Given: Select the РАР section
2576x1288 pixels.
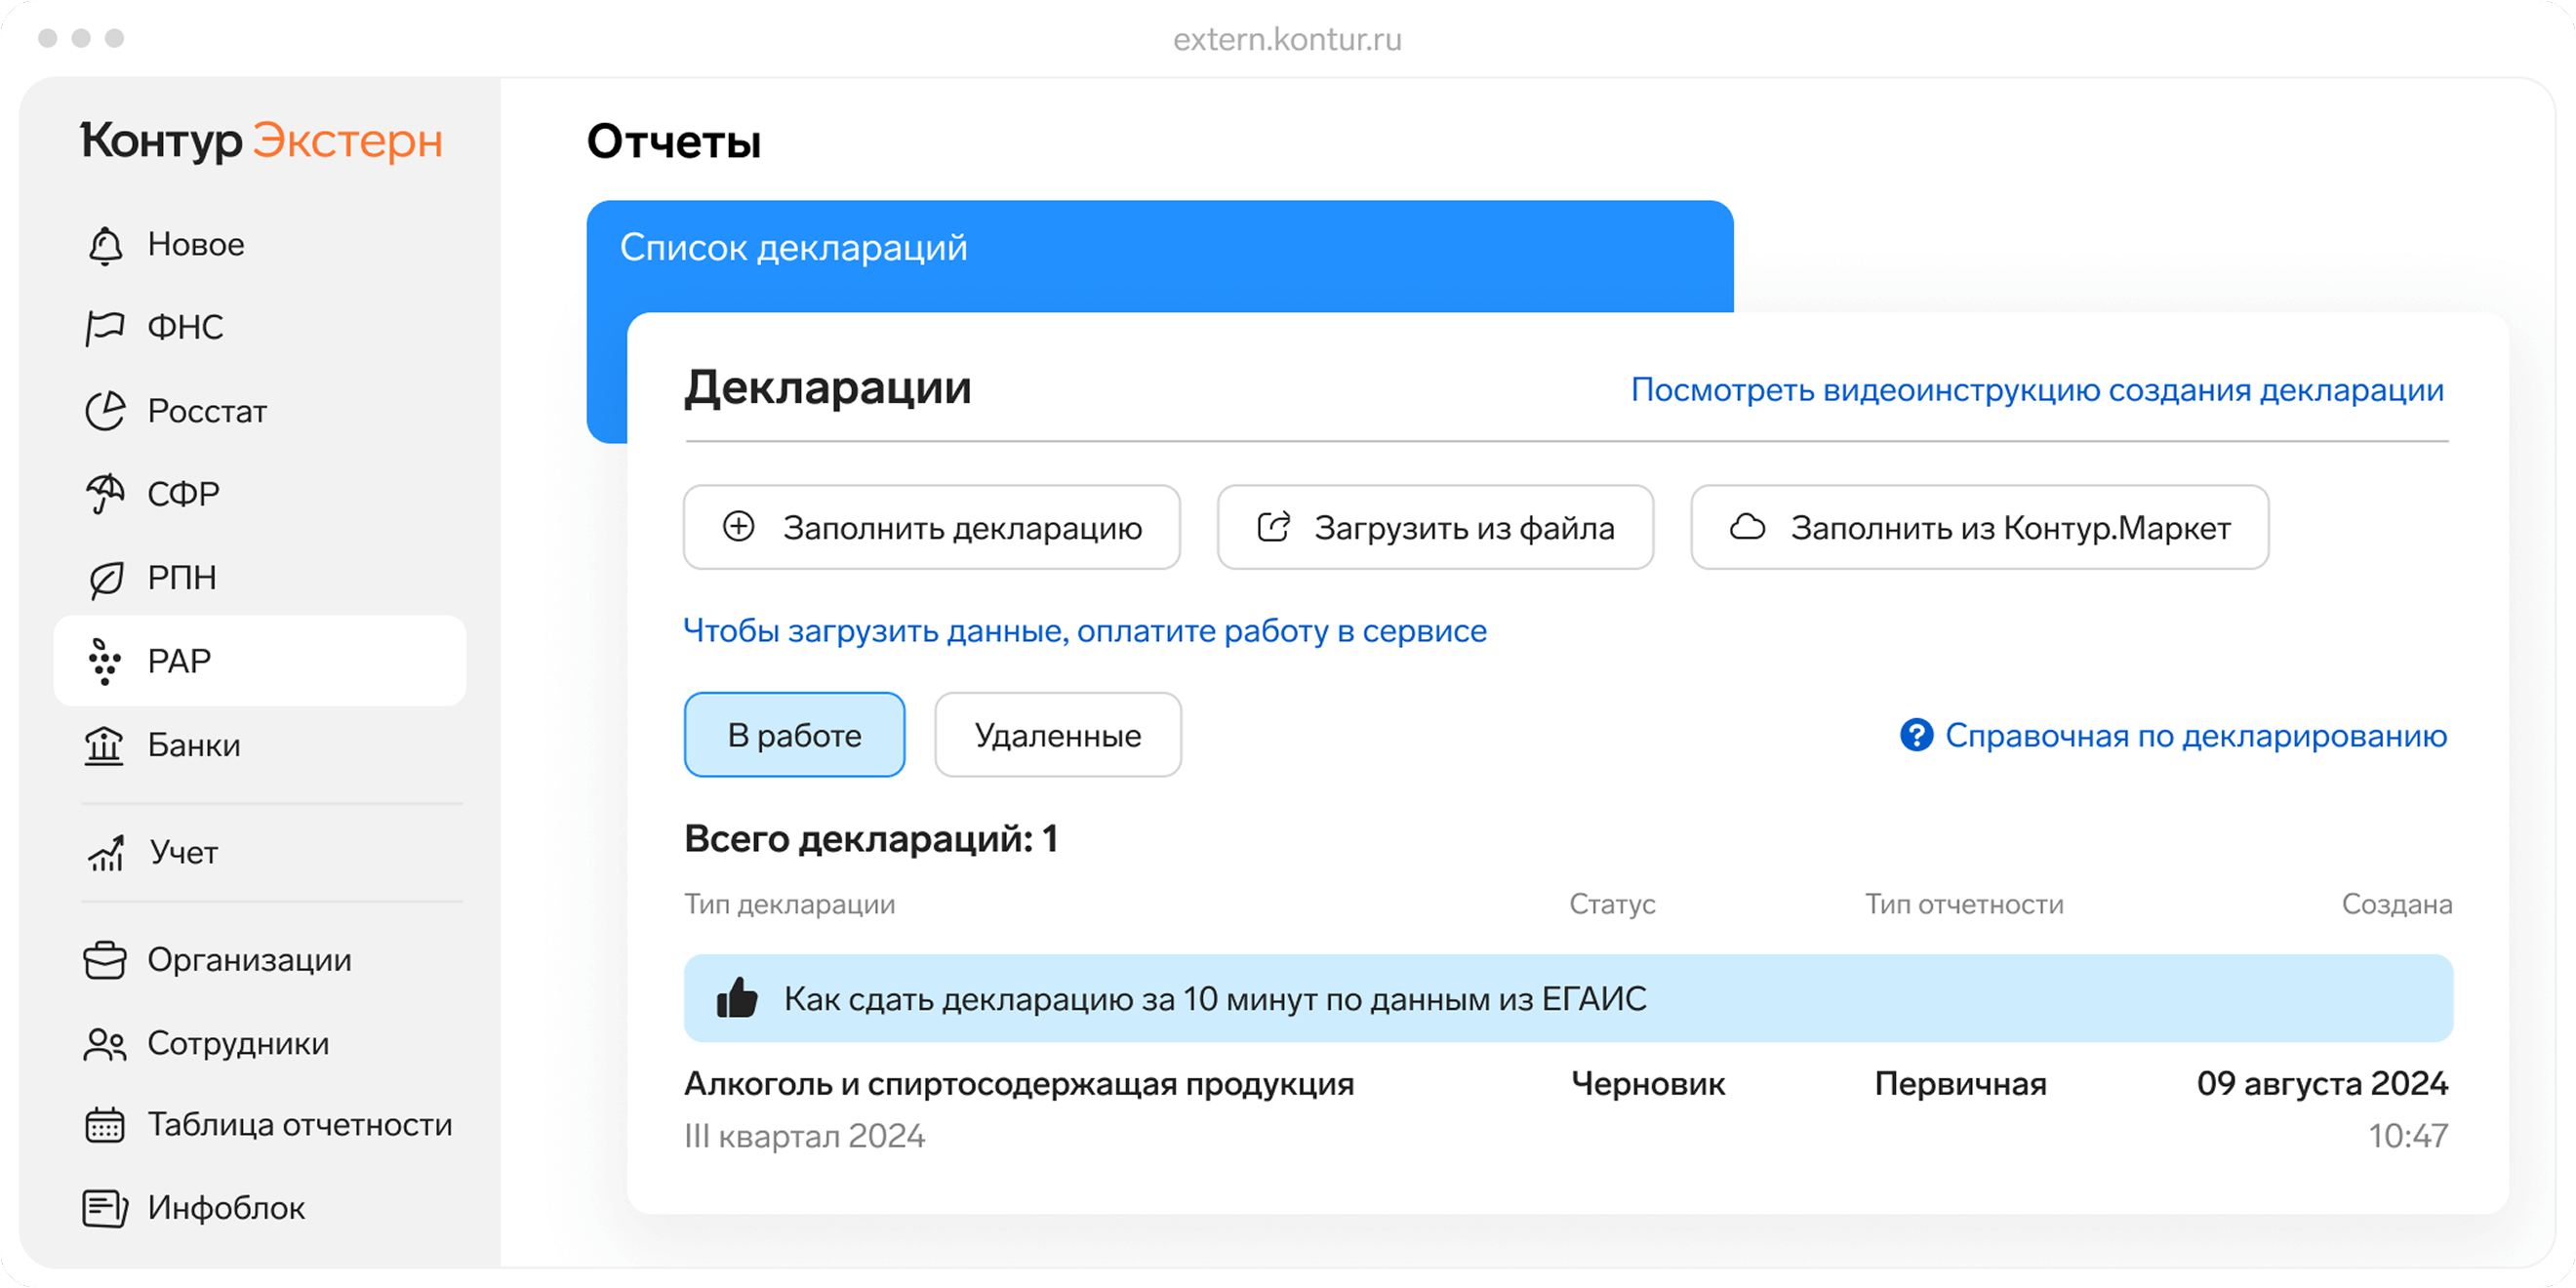Looking at the screenshot, I should click(179, 660).
